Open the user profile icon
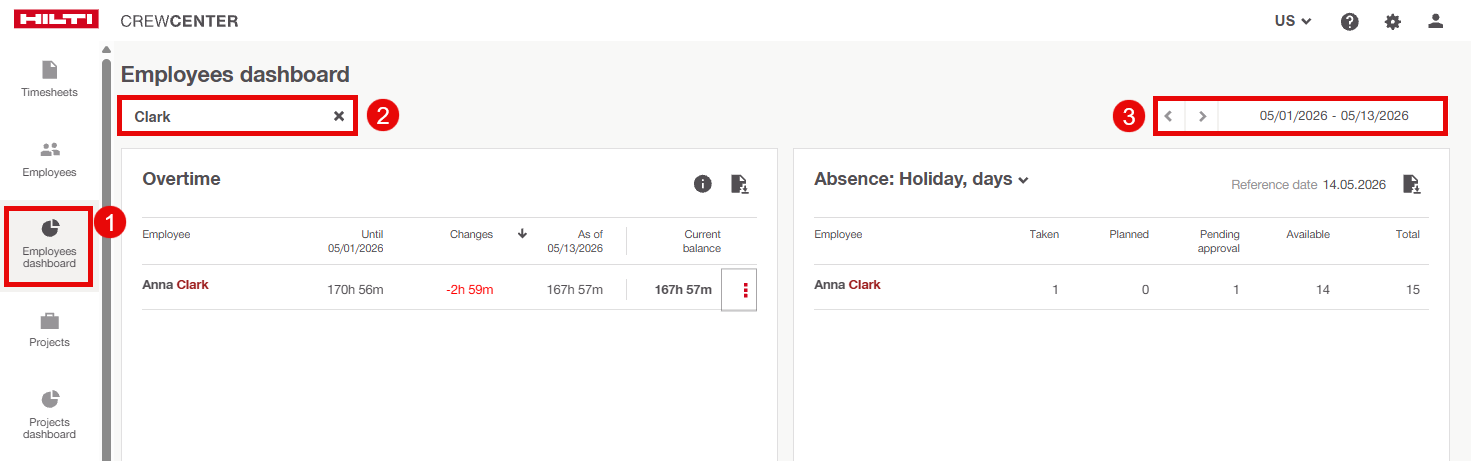 pyautogui.click(x=1436, y=21)
